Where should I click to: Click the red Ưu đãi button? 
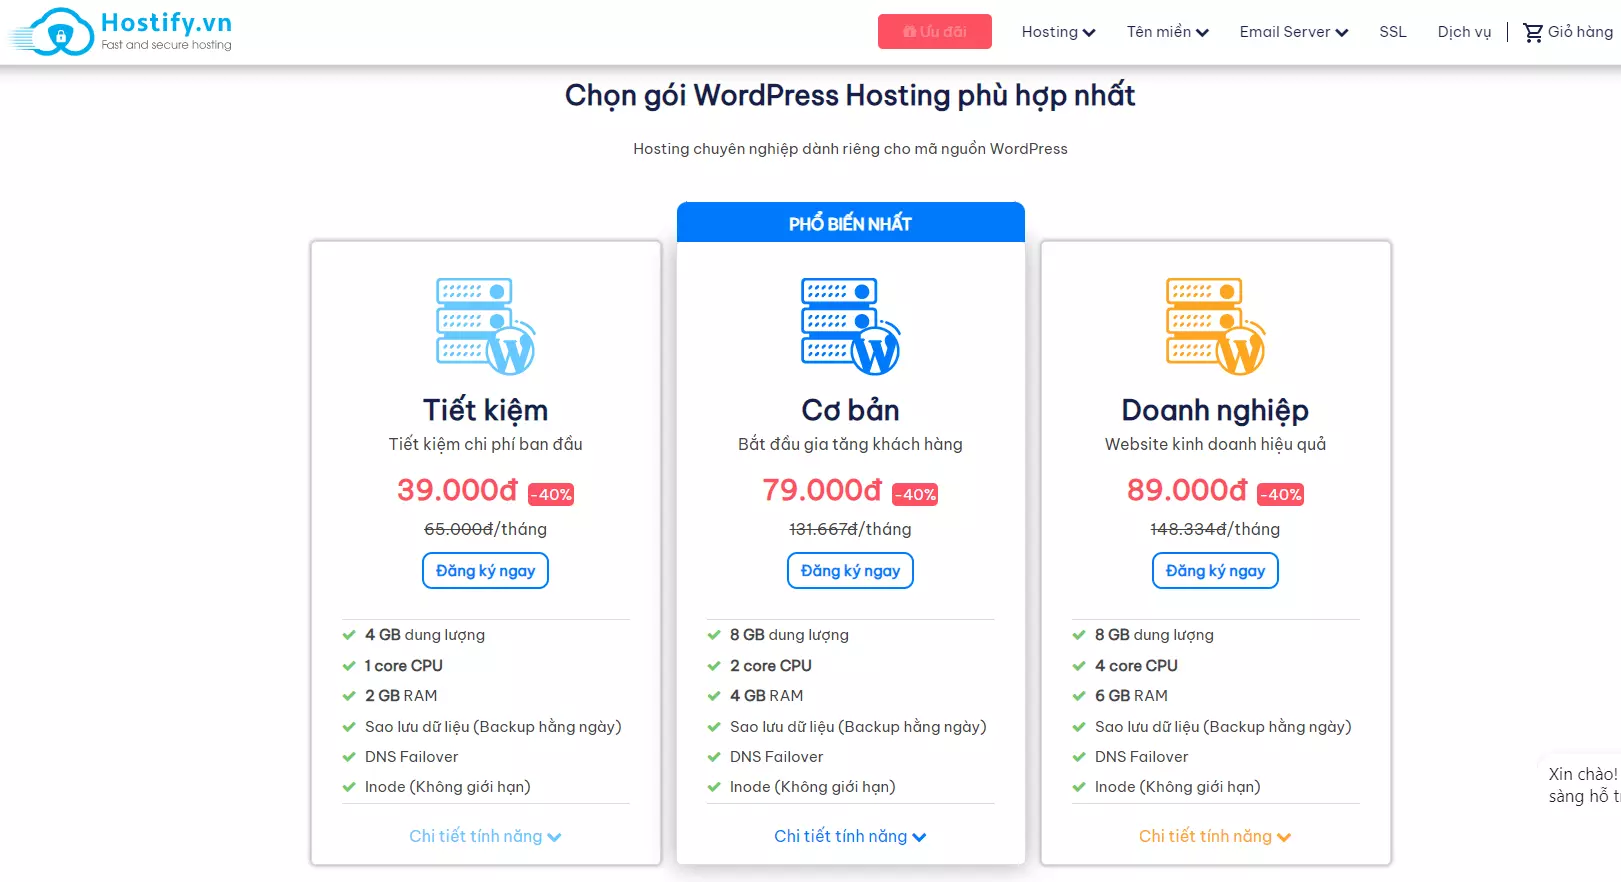point(935,32)
